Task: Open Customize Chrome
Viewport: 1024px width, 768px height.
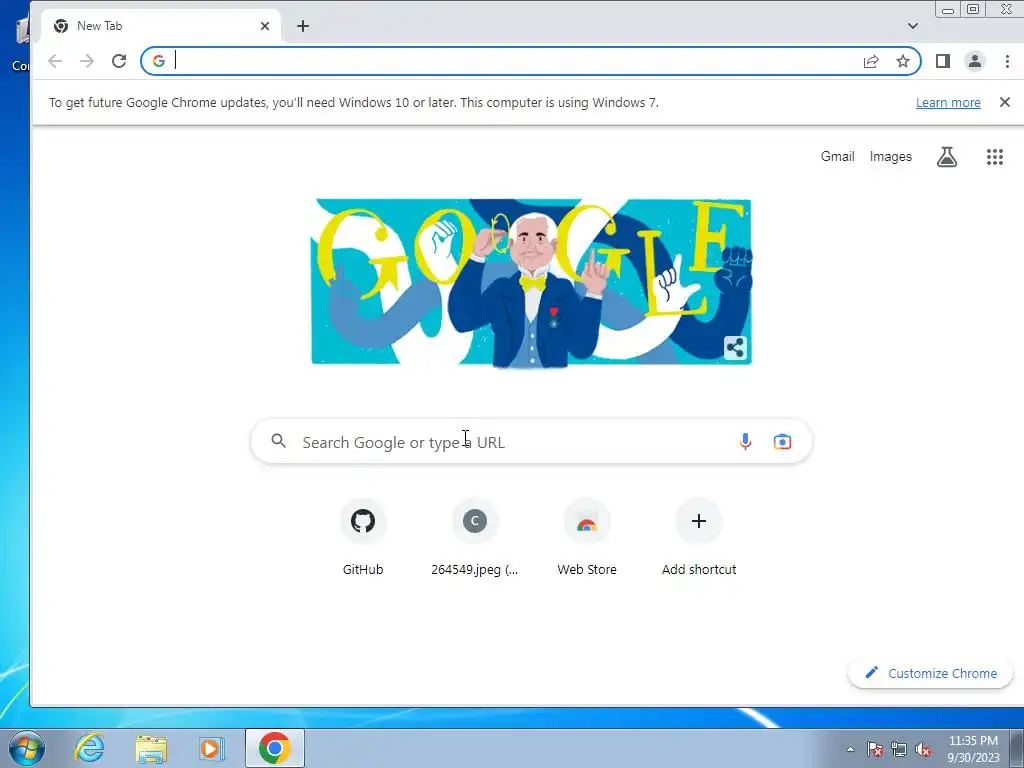Action: (x=930, y=673)
